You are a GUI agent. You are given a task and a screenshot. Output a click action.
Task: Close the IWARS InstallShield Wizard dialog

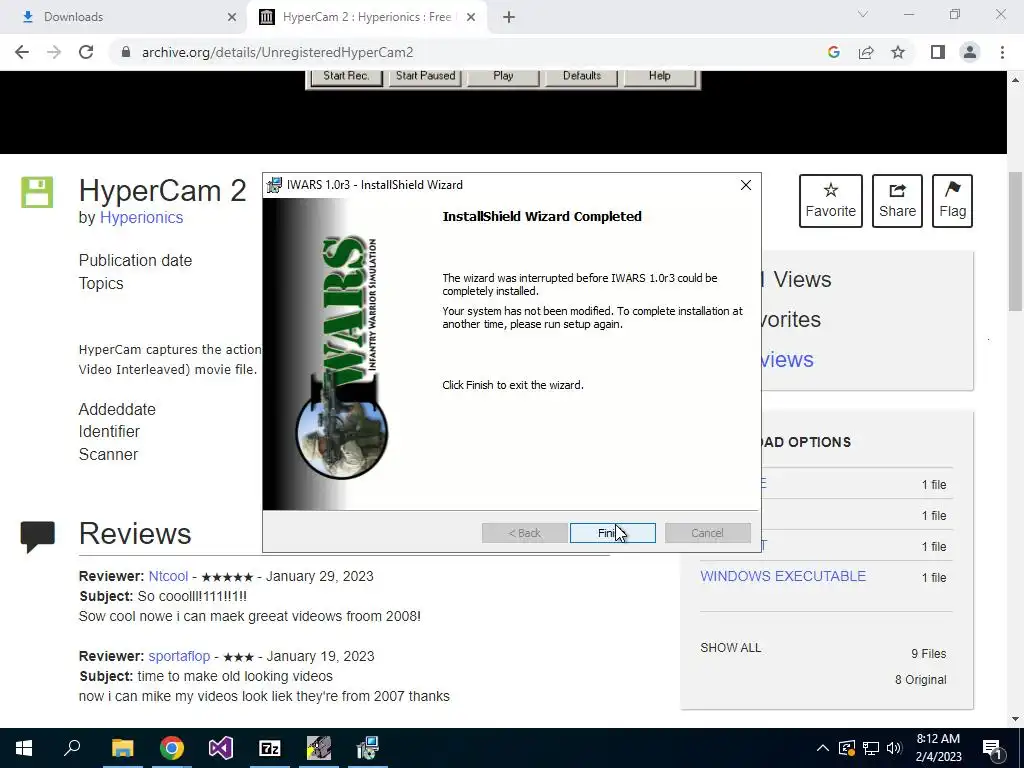746,185
